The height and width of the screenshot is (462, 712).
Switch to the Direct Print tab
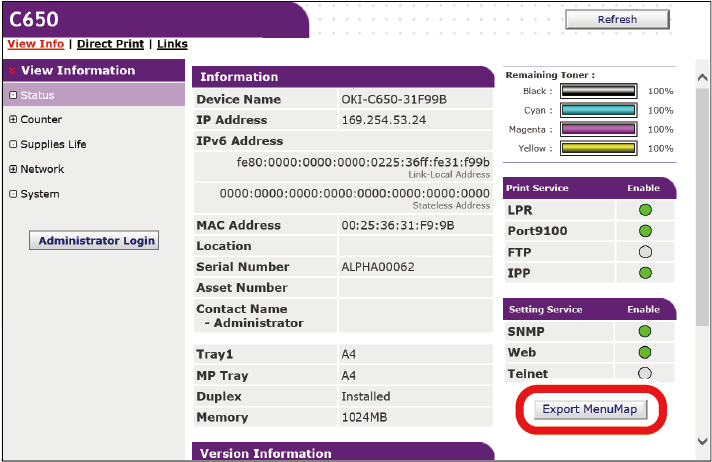coord(110,44)
